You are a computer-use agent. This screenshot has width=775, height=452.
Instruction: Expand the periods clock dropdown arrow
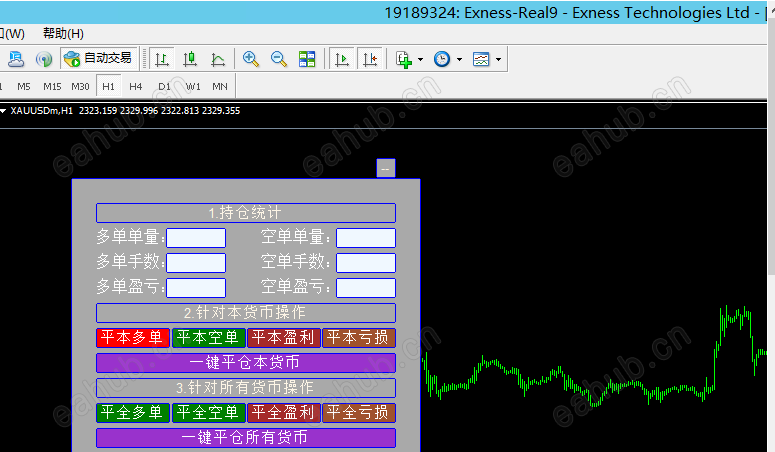coord(460,59)
